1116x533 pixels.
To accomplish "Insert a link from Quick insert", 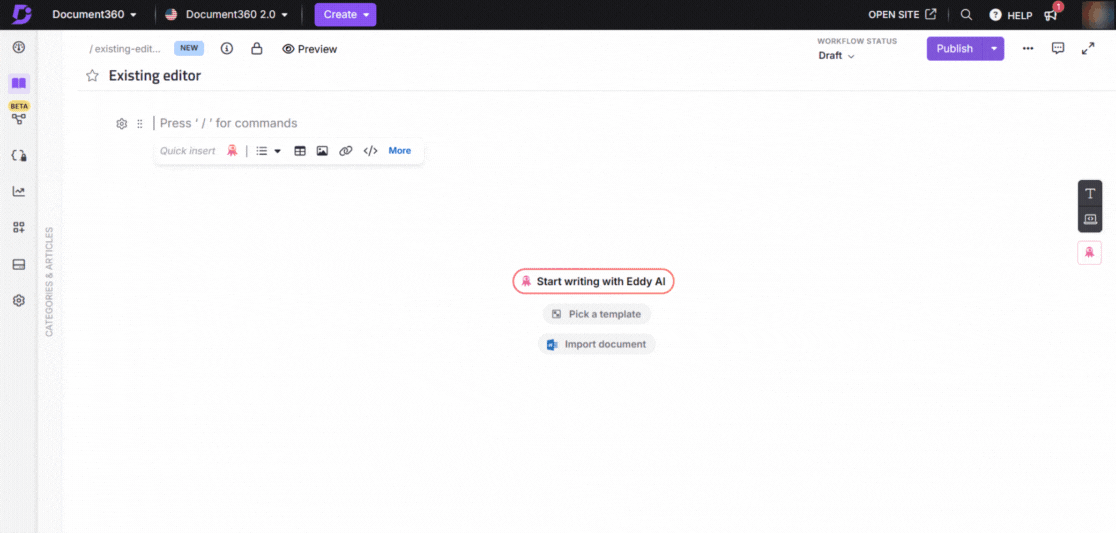I will pyautogui.click(x=346, y=151).
